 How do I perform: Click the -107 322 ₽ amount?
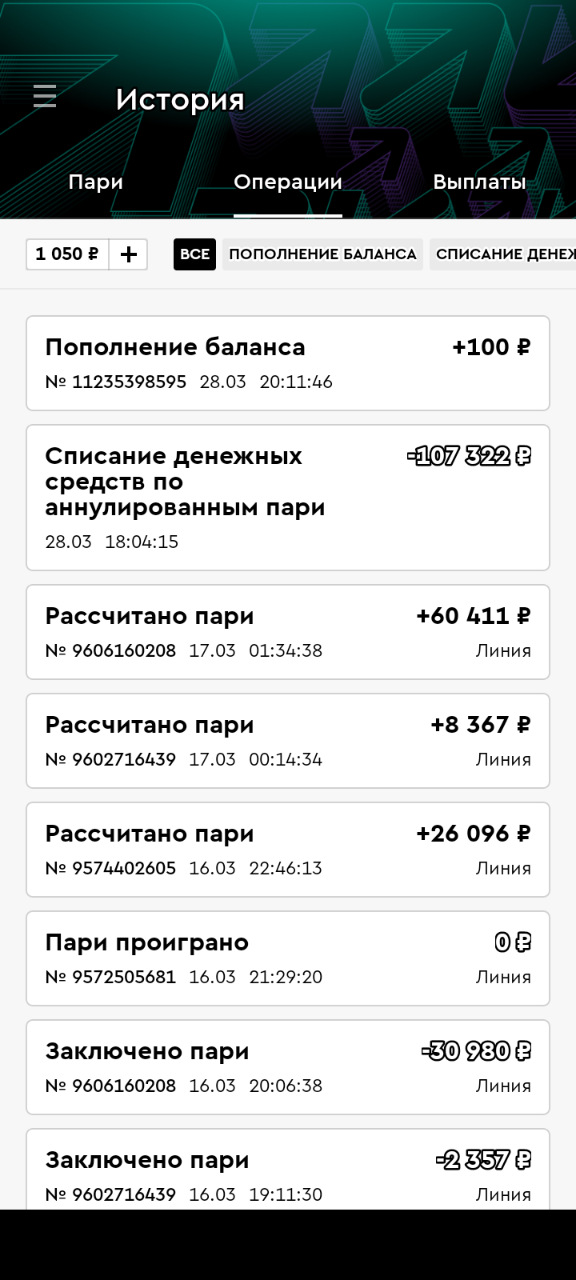(469, 456)
